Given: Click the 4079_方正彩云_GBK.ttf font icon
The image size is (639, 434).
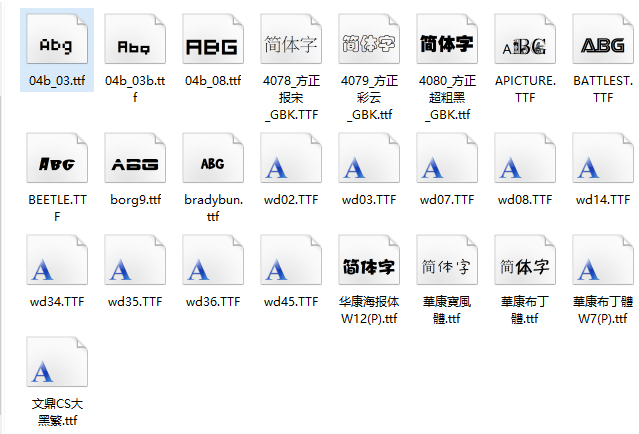Looking at the screenshot, I should pos(369,43).
